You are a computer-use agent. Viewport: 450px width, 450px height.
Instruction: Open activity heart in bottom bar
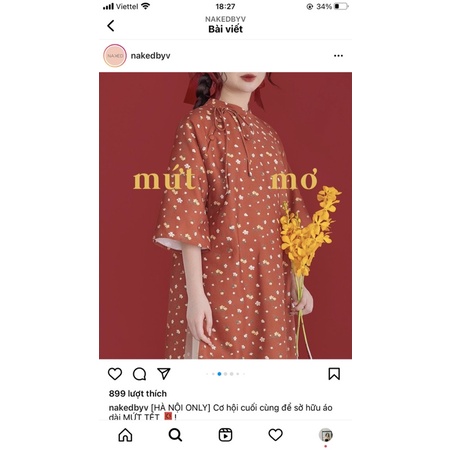[275, 435]
